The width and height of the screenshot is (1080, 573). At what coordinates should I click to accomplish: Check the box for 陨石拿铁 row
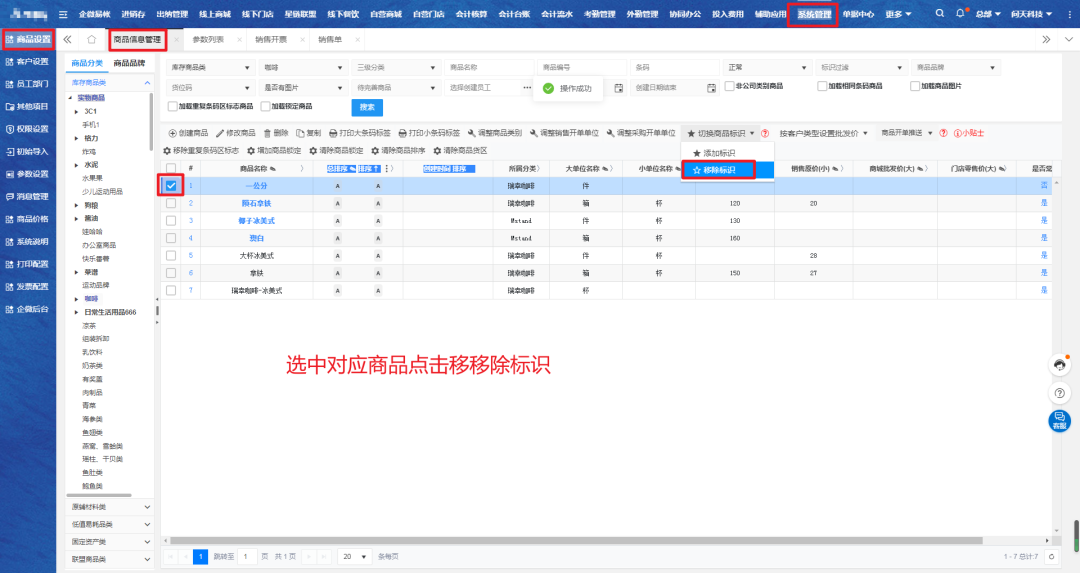[x=171, y=203]
